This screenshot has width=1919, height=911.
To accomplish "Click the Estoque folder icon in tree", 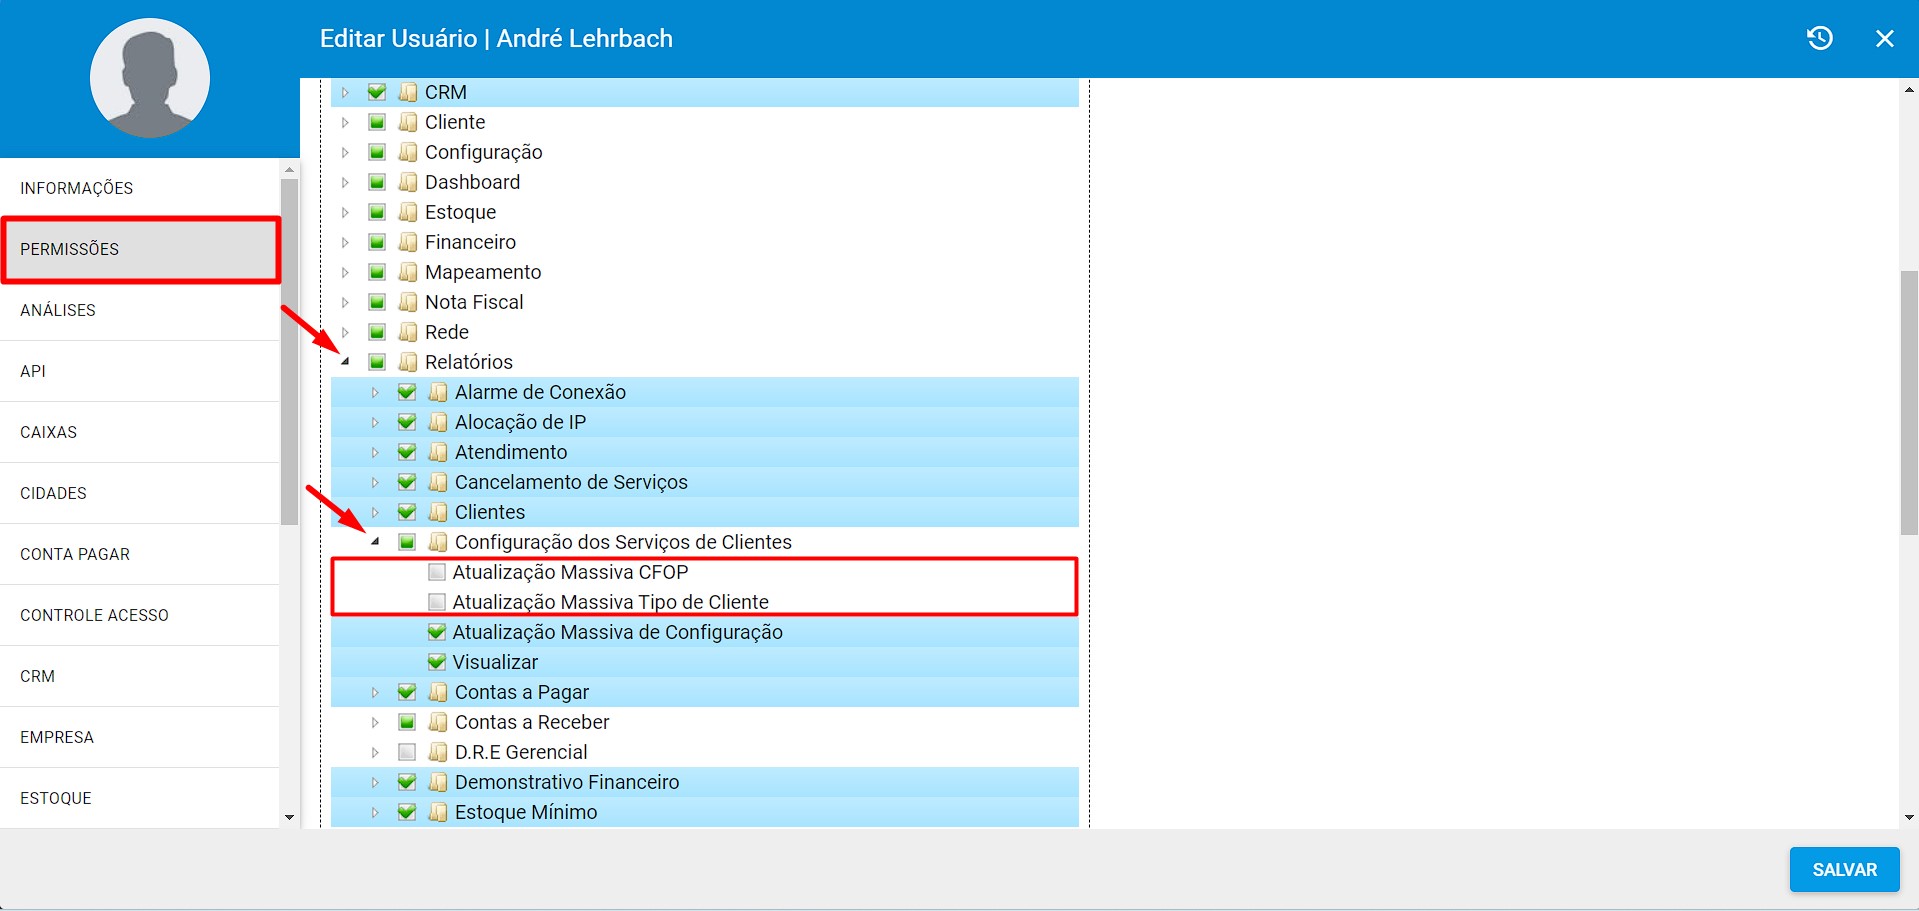I will [408, 212].
